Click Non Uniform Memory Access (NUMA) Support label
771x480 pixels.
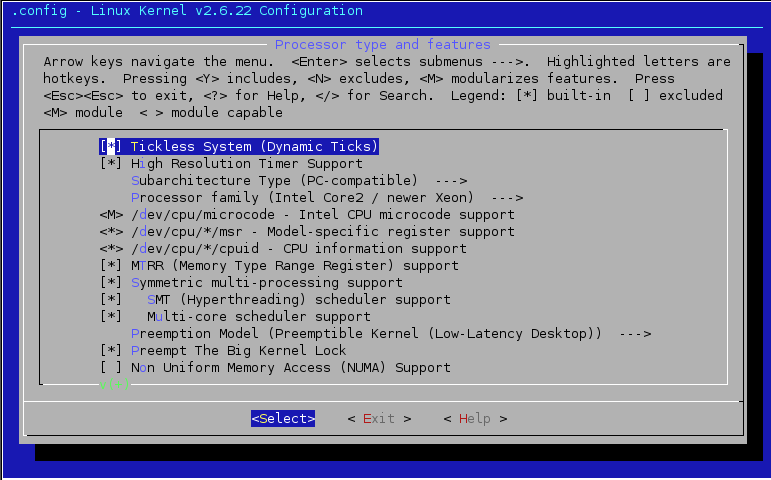pyautogui.click(x=291, y=368)
